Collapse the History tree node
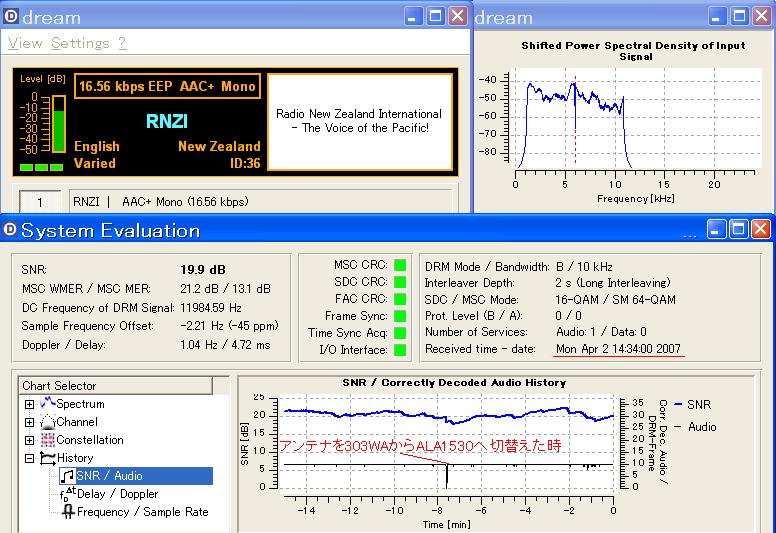The width and height of the screenshot is (776, 533). [30, 458]
